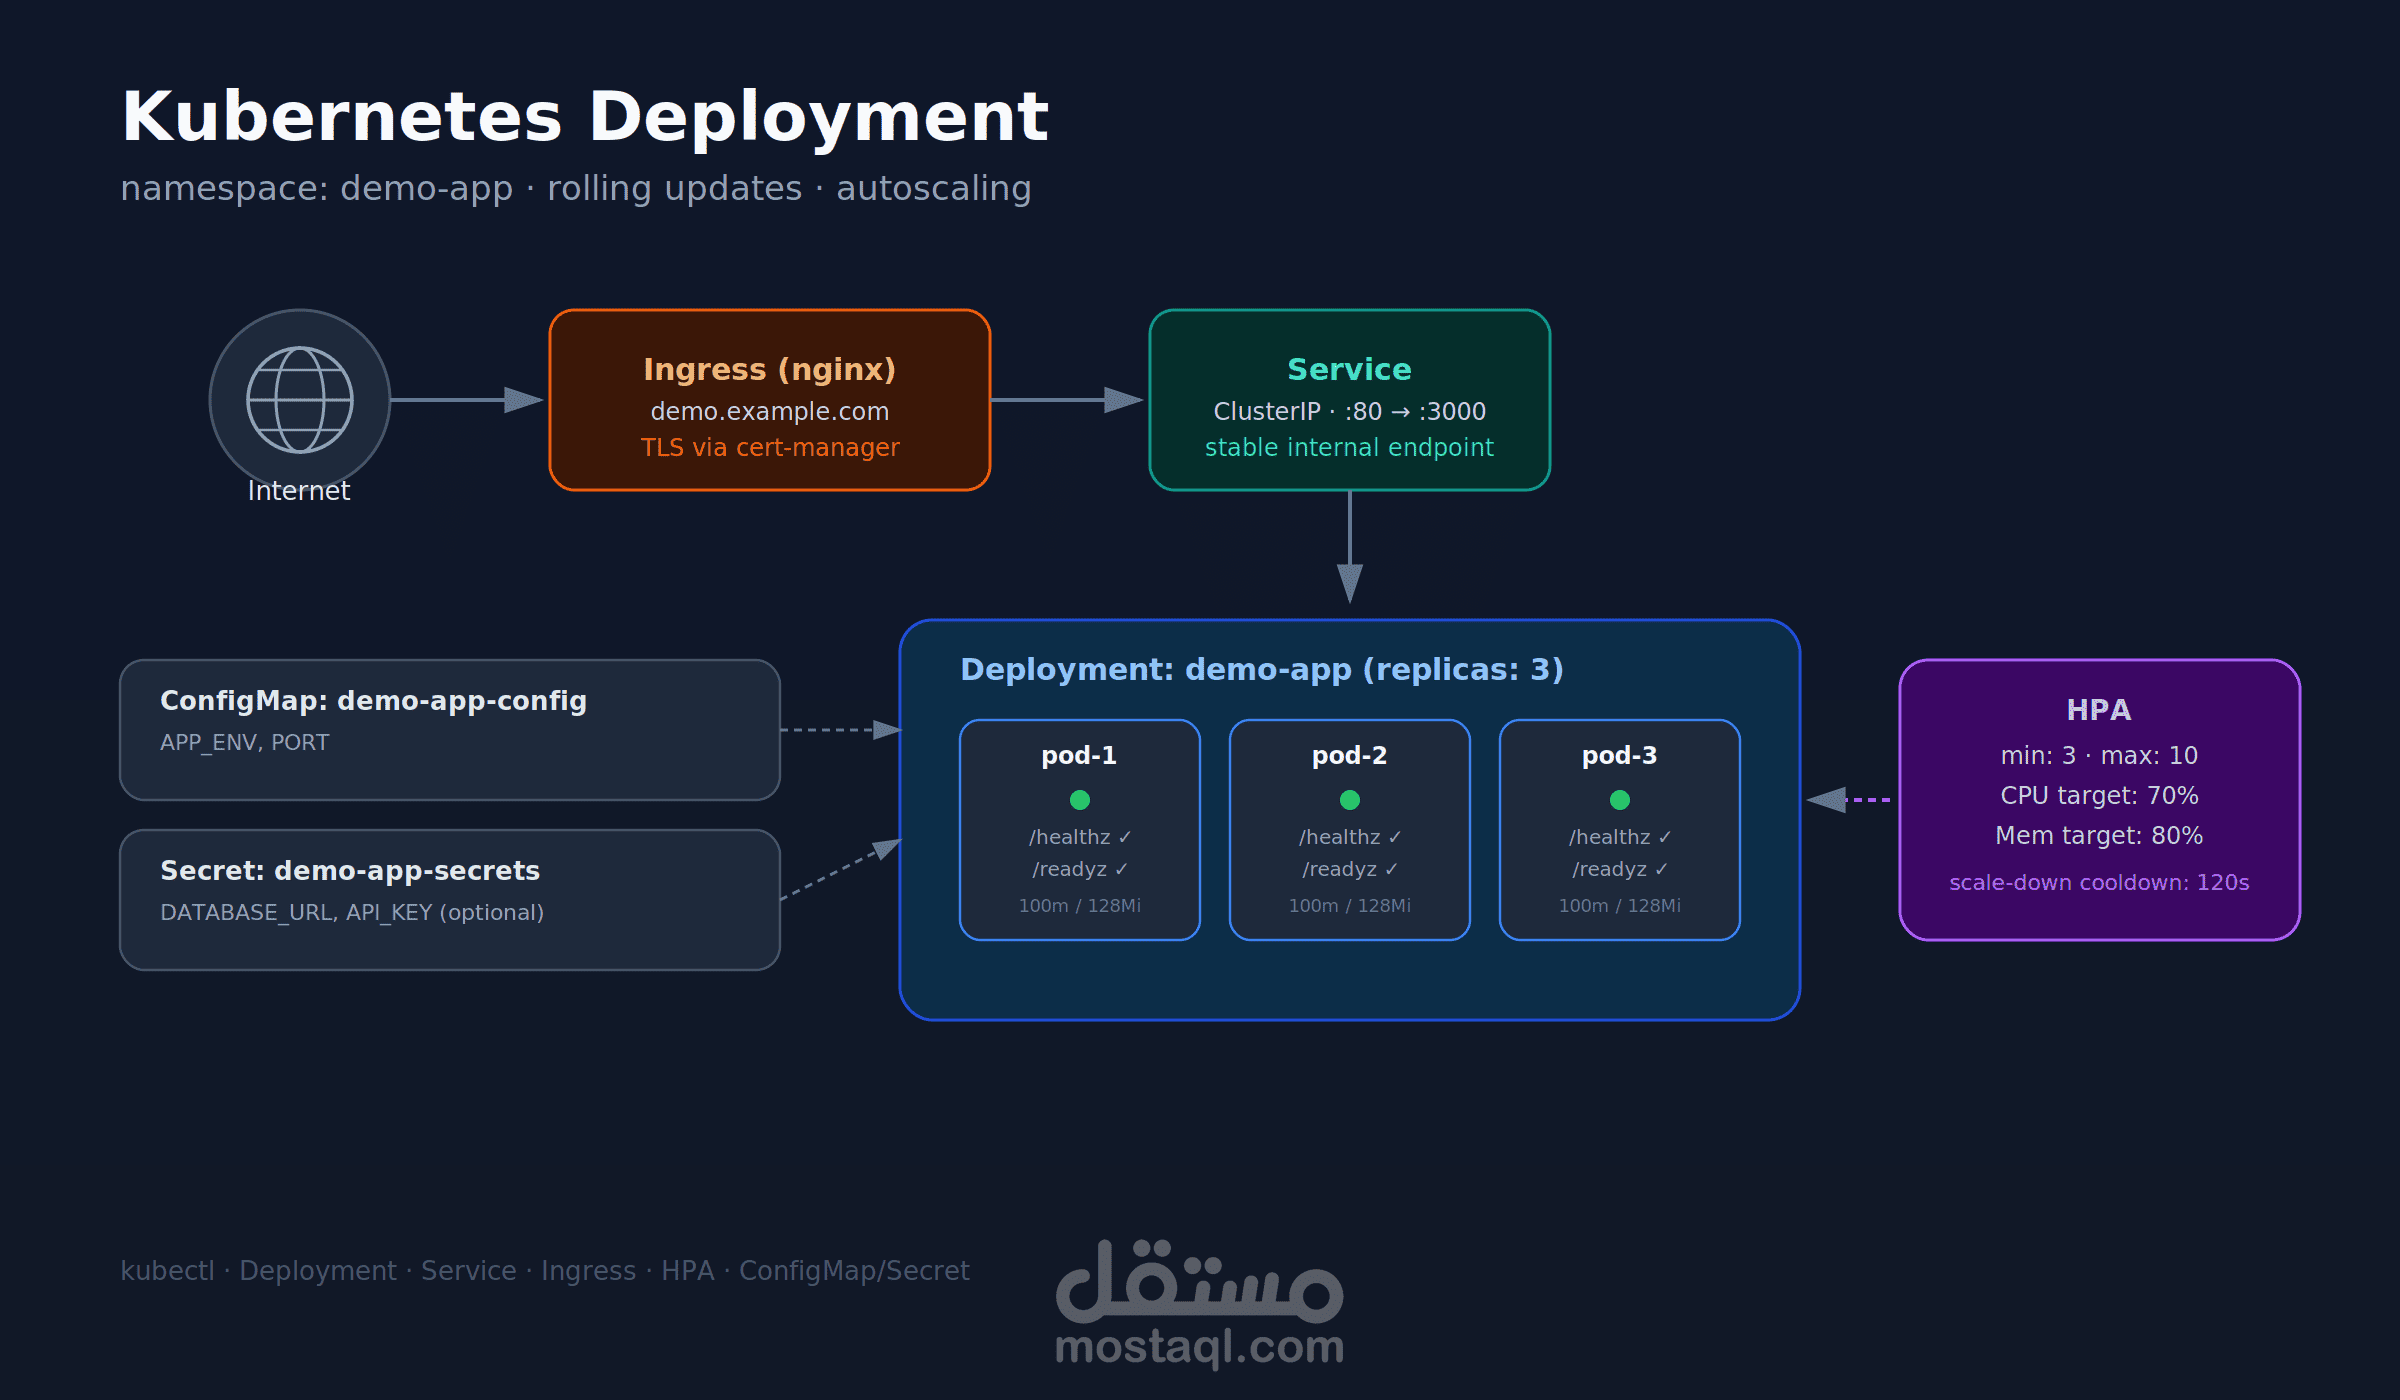The height and width of the screenshot is (1400, 2400).
Task: Click the Kubernetes Deployment title
Action: (x=585, y=117)
